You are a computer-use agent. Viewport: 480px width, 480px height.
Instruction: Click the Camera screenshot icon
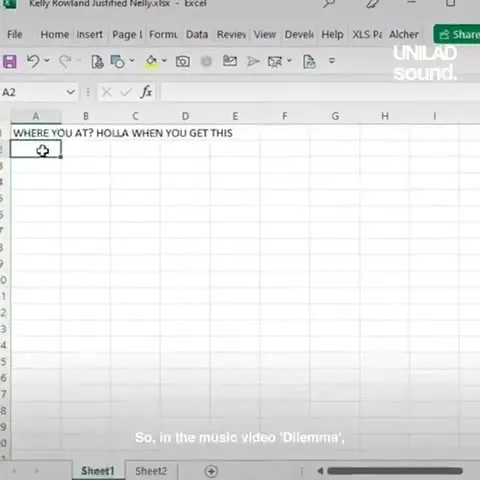[x=183, y=61]
